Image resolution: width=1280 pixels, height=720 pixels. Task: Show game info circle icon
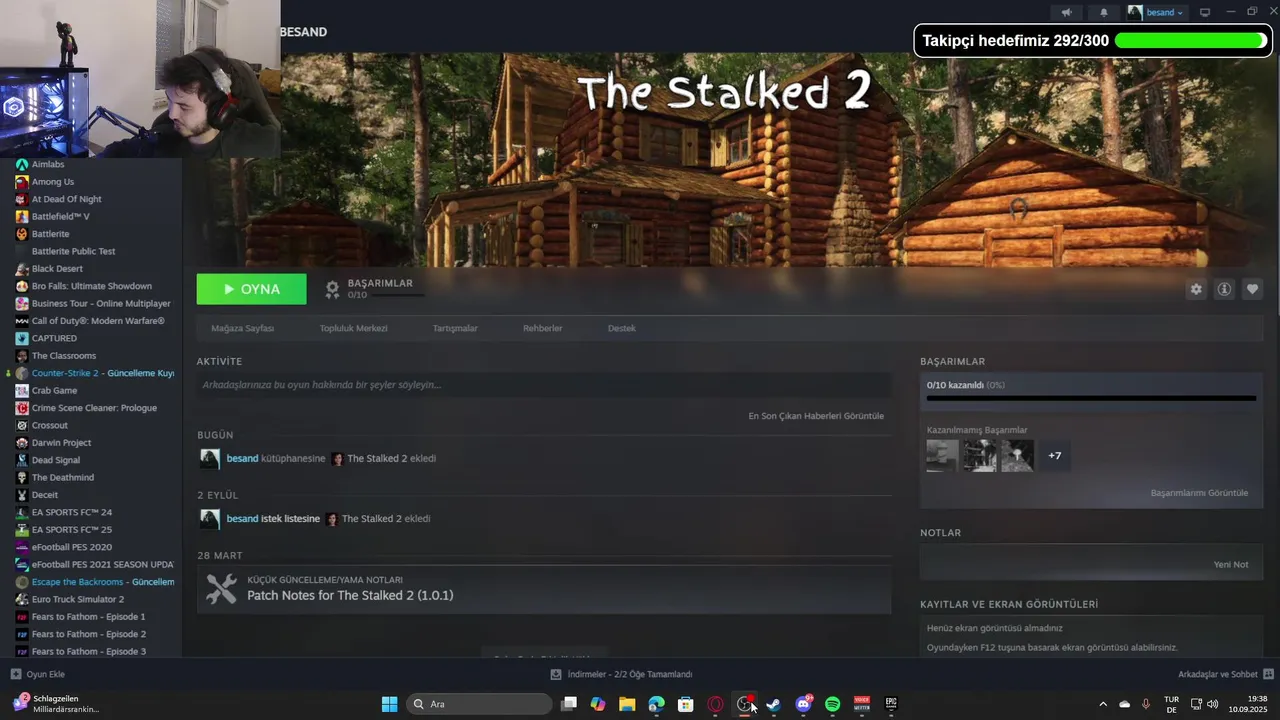click(x=1224, y=289)
